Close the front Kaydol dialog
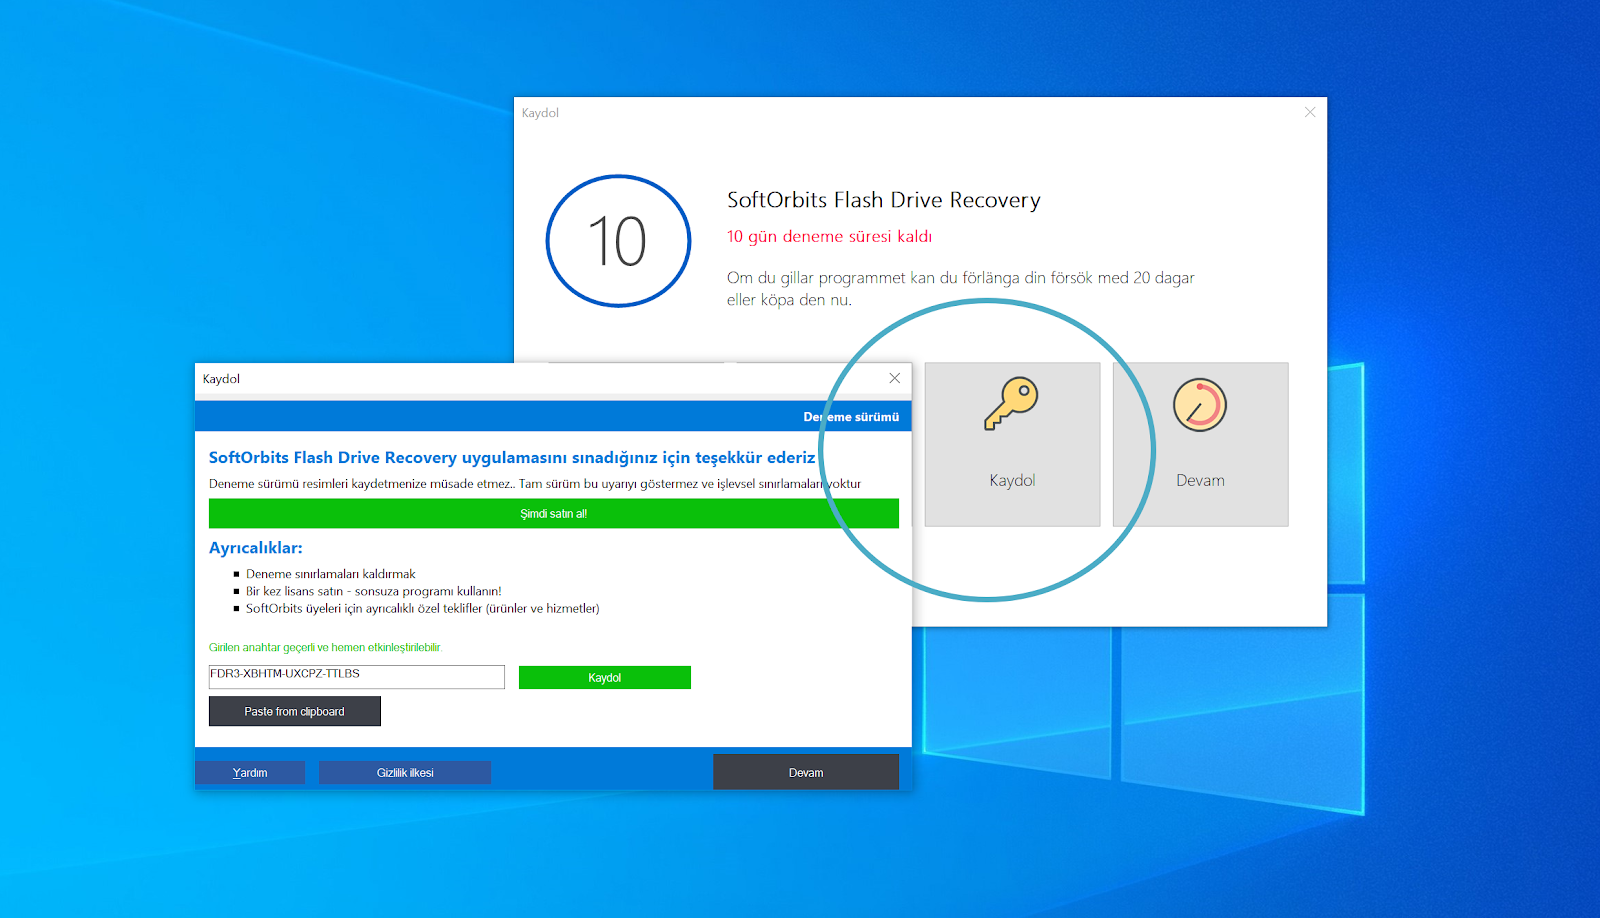The height and width of the screenshot is (918, 1600). (x=895, y=378)
